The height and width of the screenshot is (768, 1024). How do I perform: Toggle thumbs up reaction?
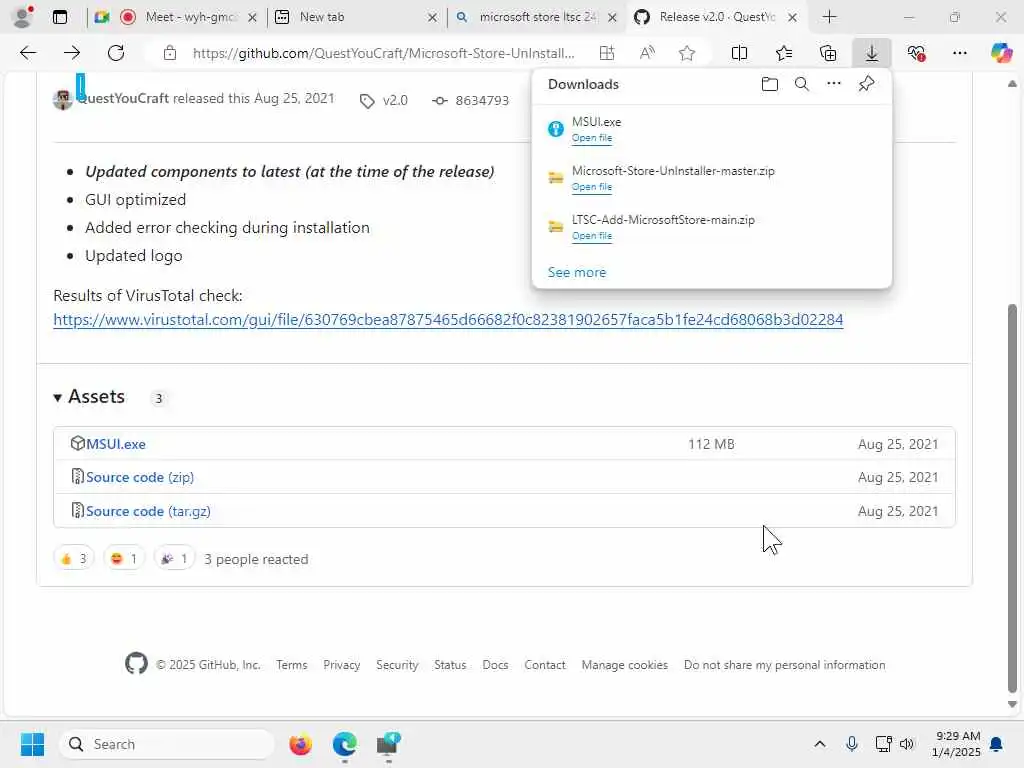pos(74,558)
